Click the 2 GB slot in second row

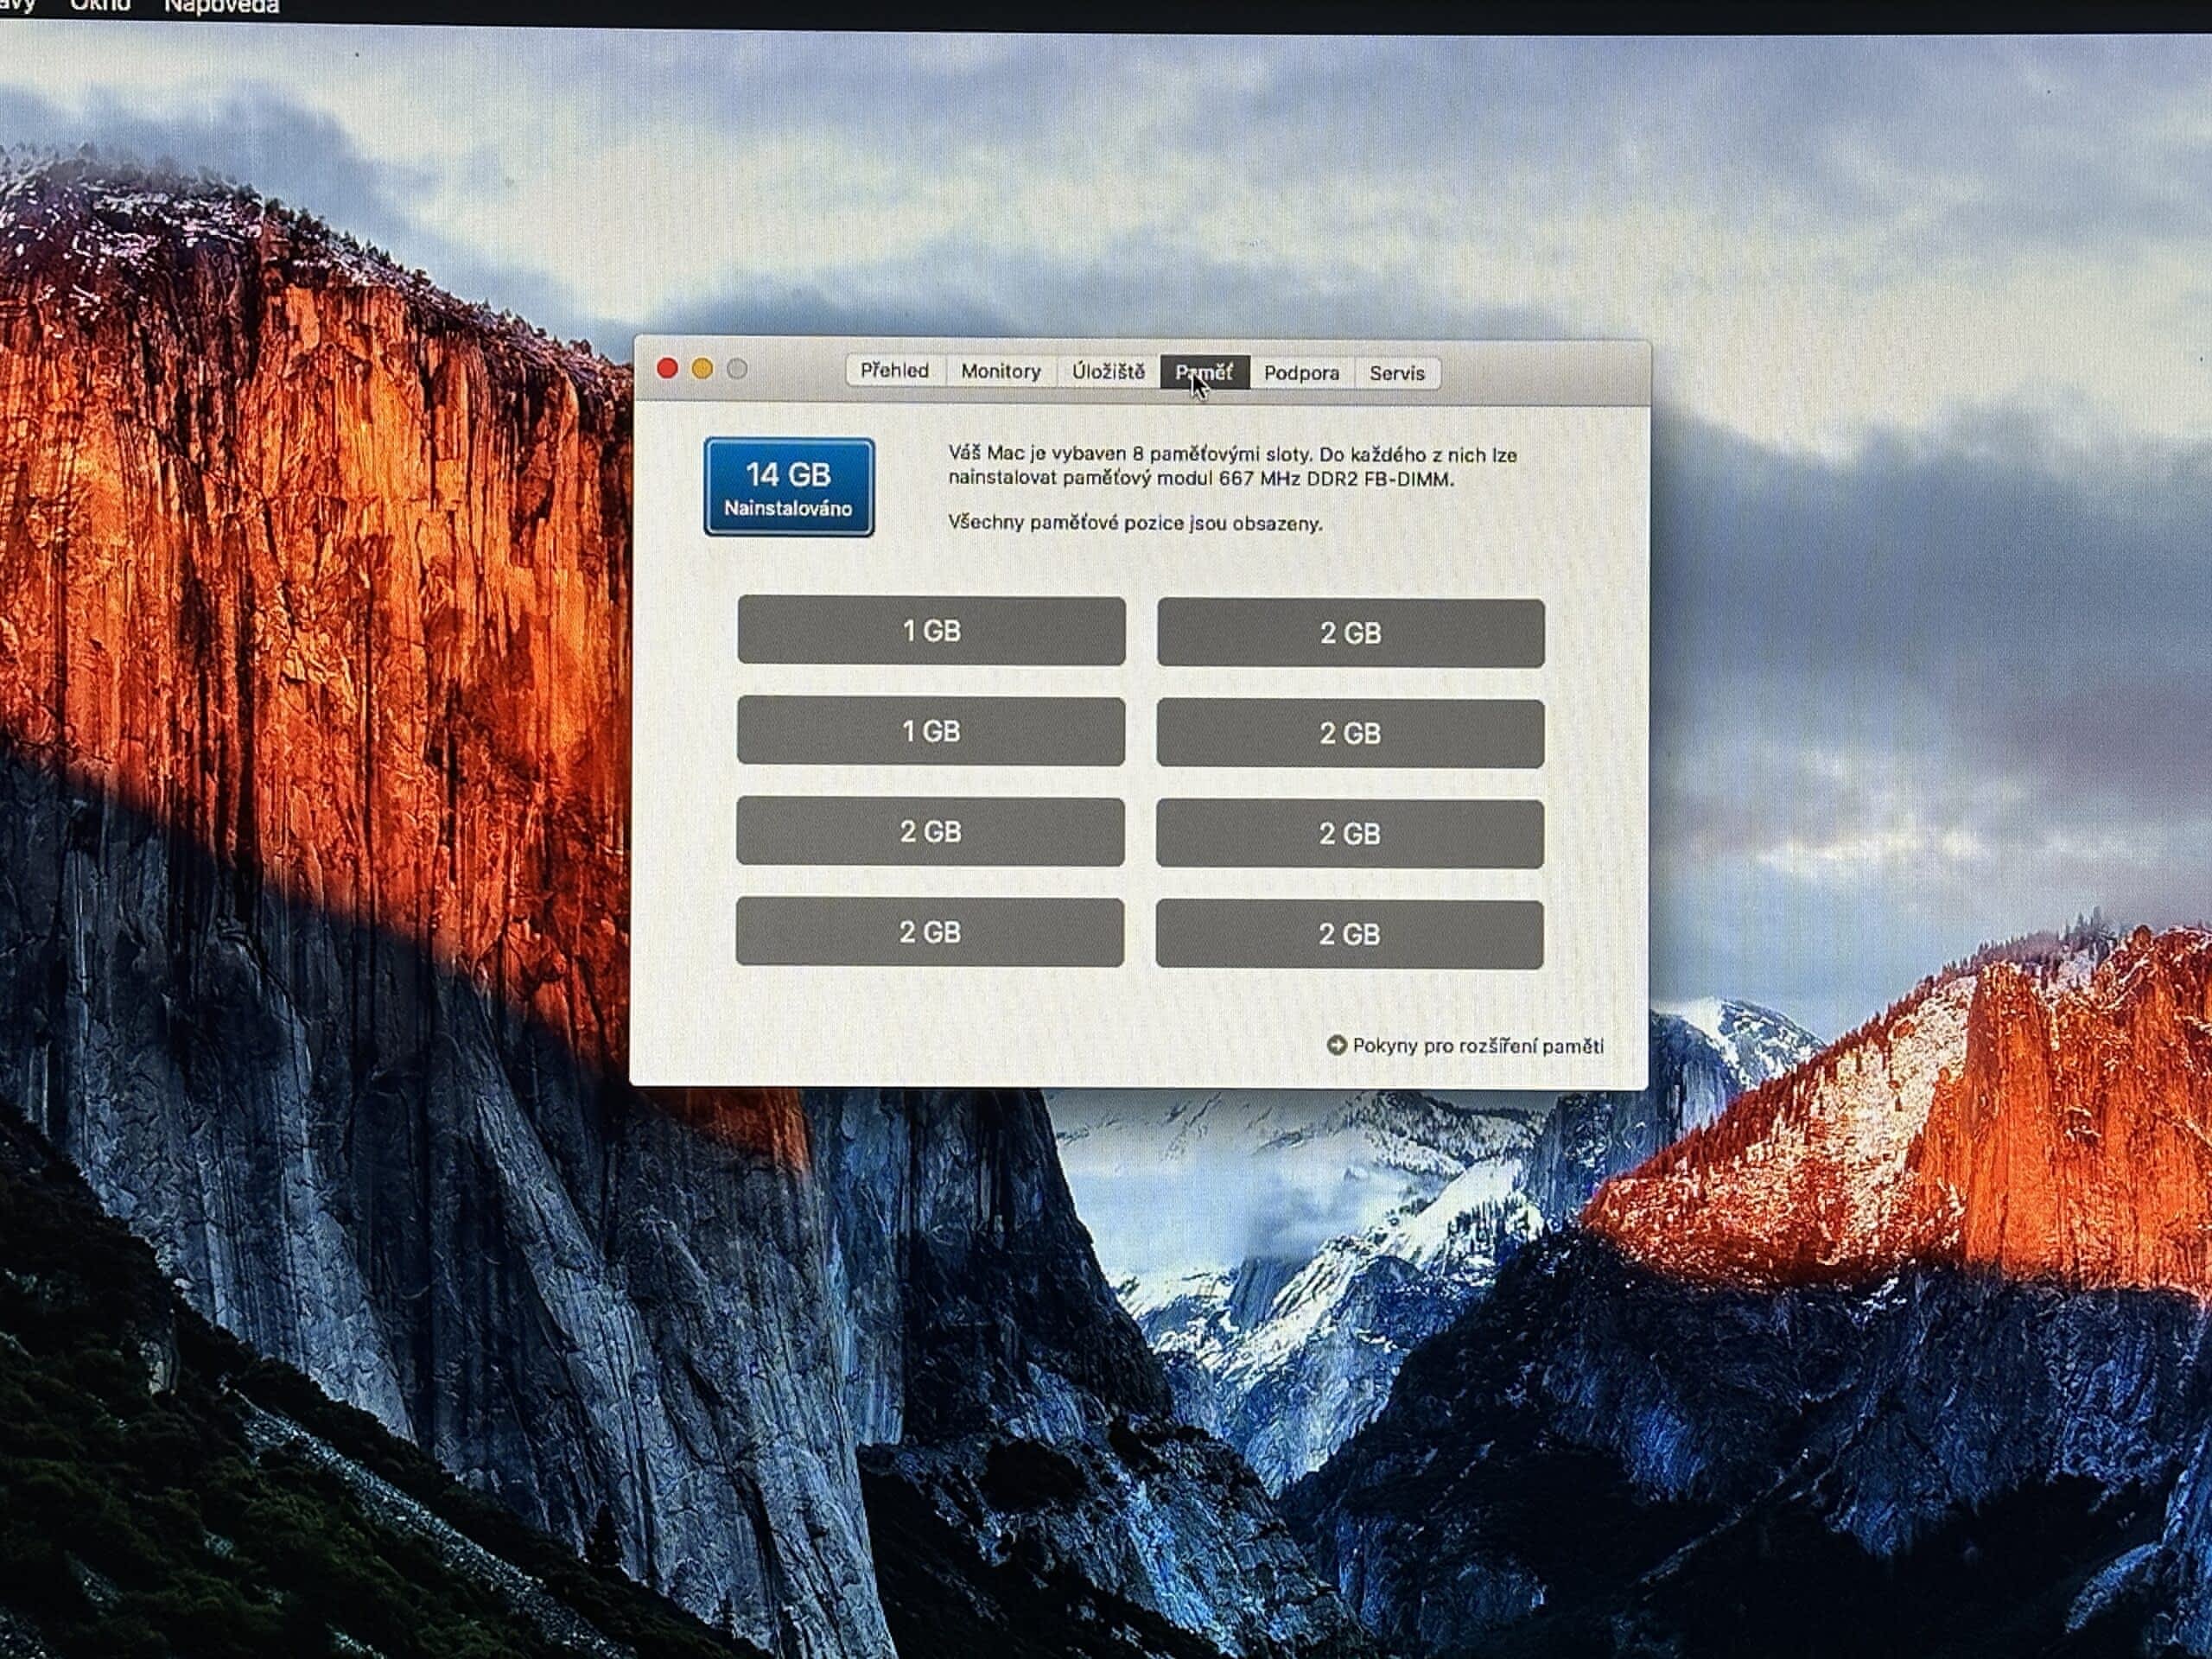coord(1350,734)
